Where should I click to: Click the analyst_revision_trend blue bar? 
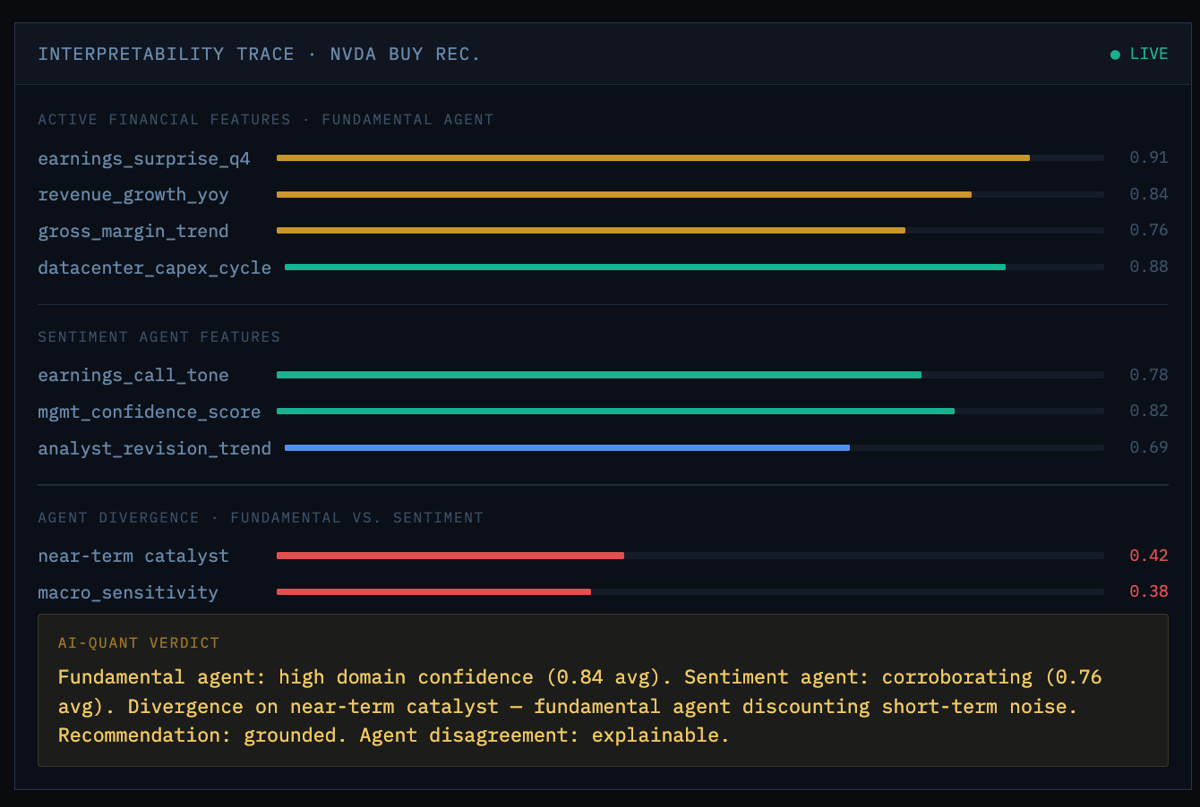click(567, 449)
